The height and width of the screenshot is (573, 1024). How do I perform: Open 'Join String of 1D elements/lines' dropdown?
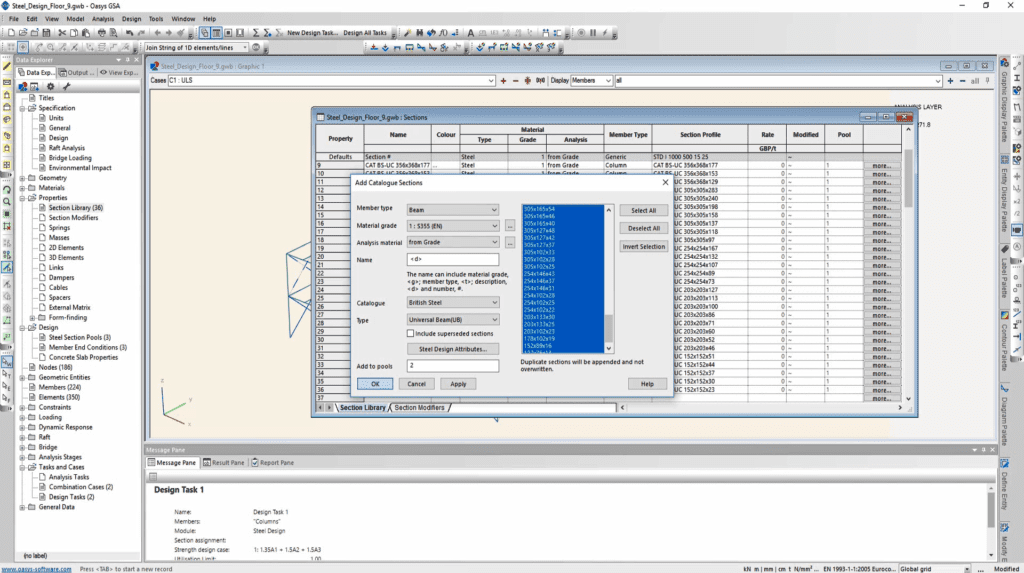point(196,48)
